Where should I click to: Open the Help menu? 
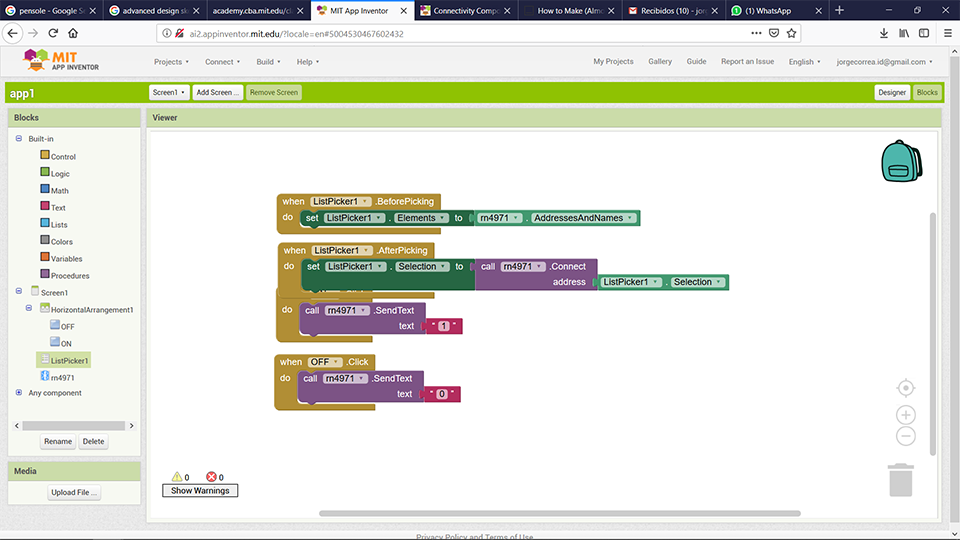pos(308,62)
